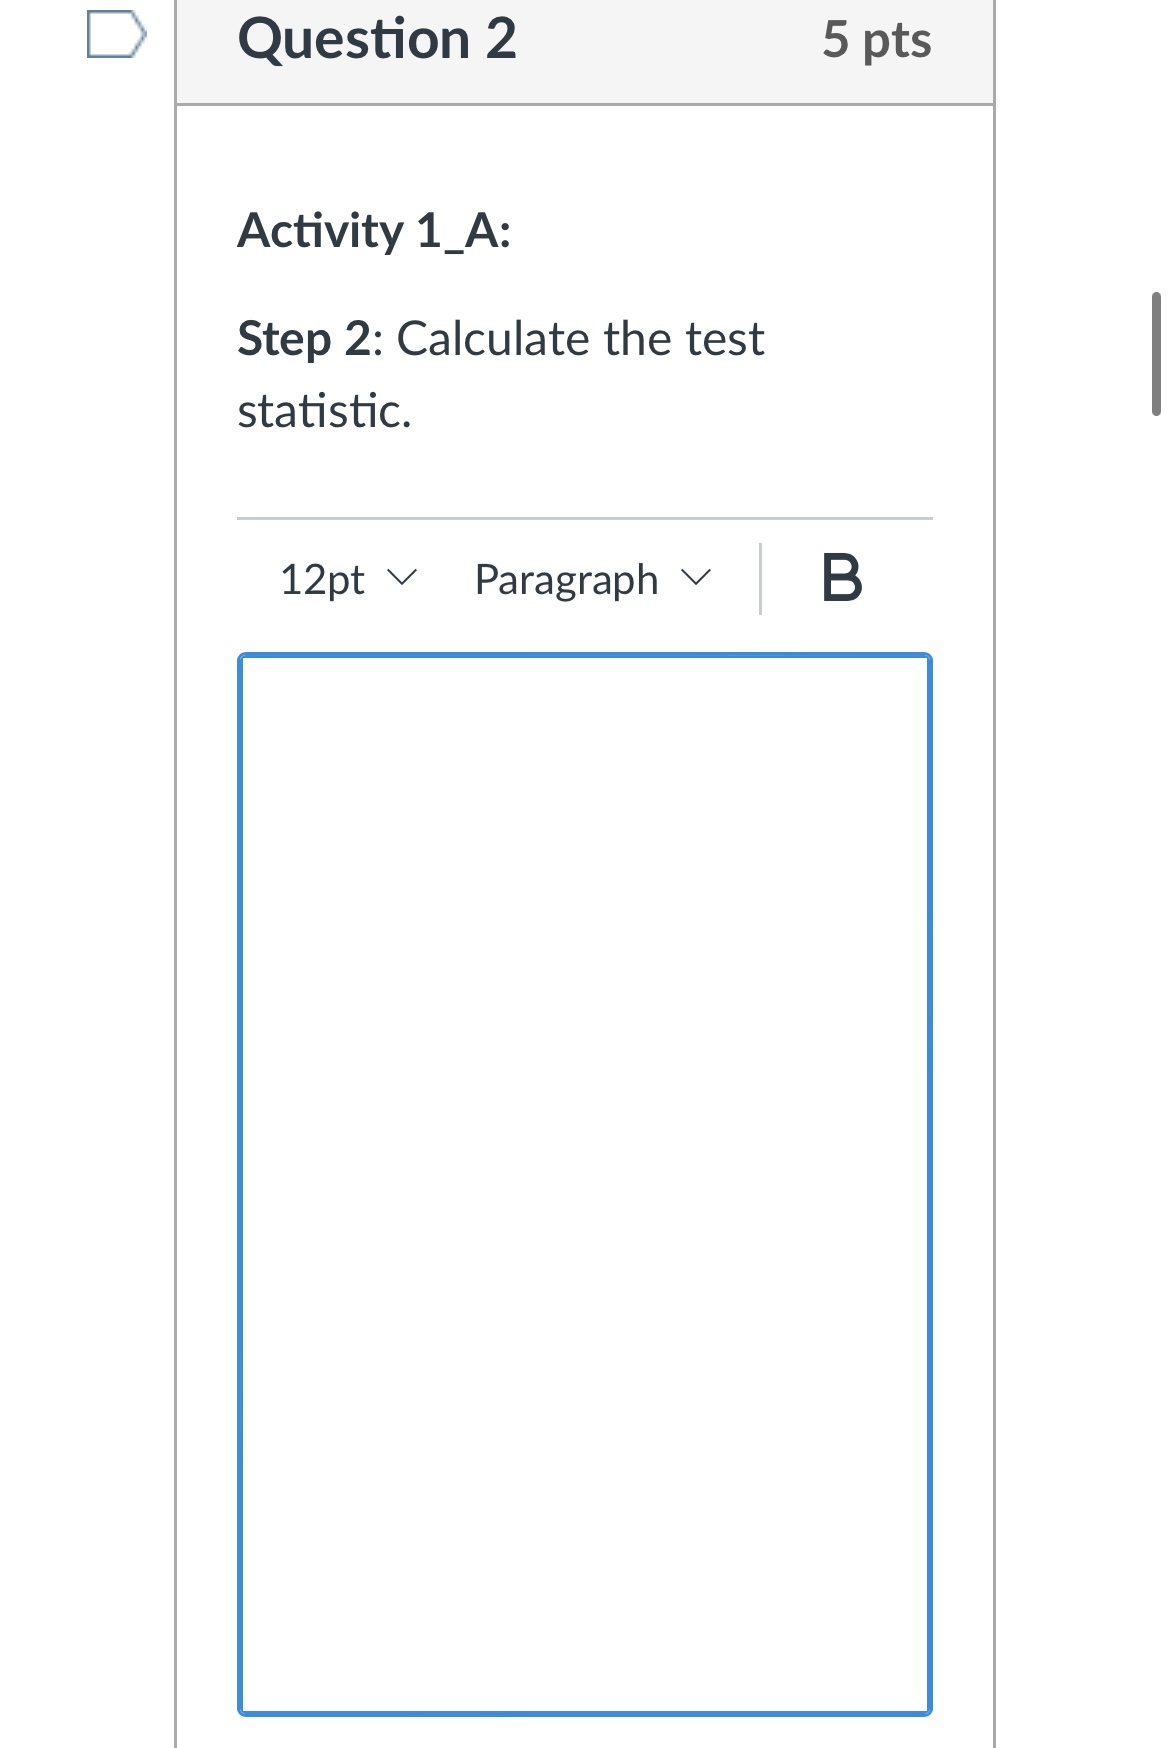Image resolution: width=1170 pixels, height=1748 pixels.
Task: Click the Paragraph format menu
Action: 565,579
